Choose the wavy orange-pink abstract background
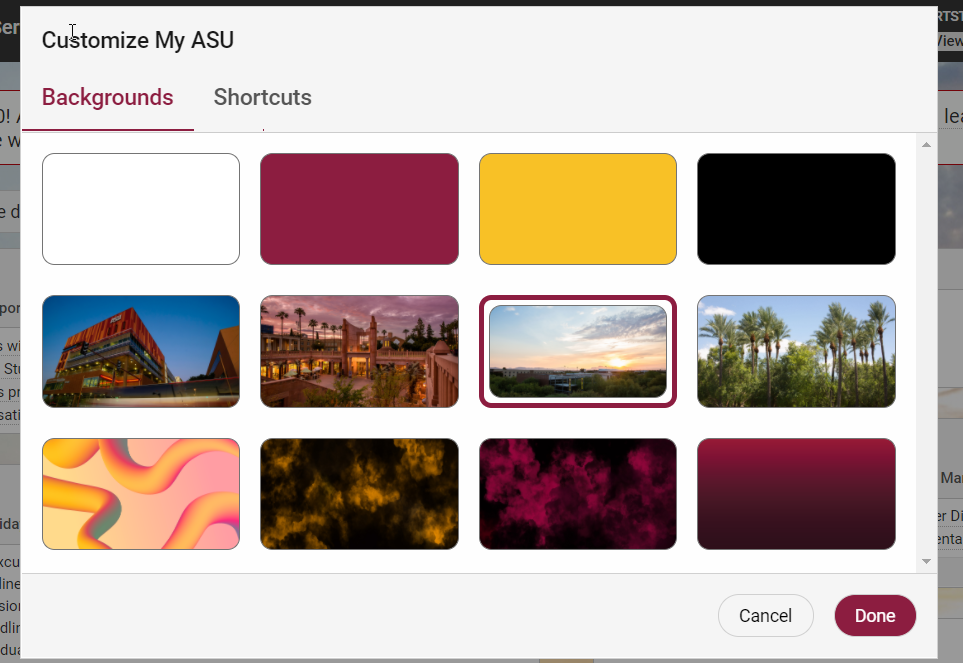The width and height of the screenshot is (963, 663). coord(141,494)
